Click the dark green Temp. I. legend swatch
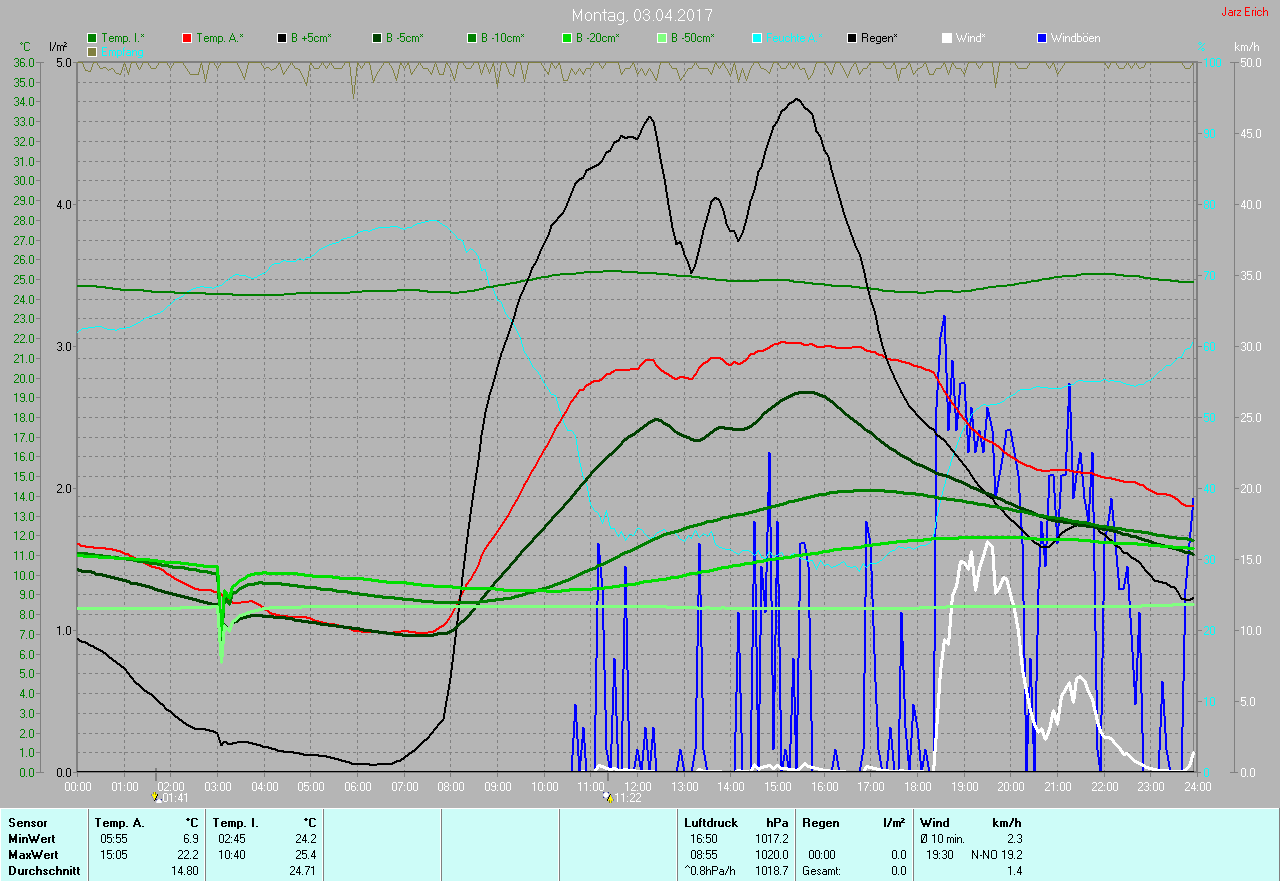This screenshot has width=1280, height=881. [93, 38]
